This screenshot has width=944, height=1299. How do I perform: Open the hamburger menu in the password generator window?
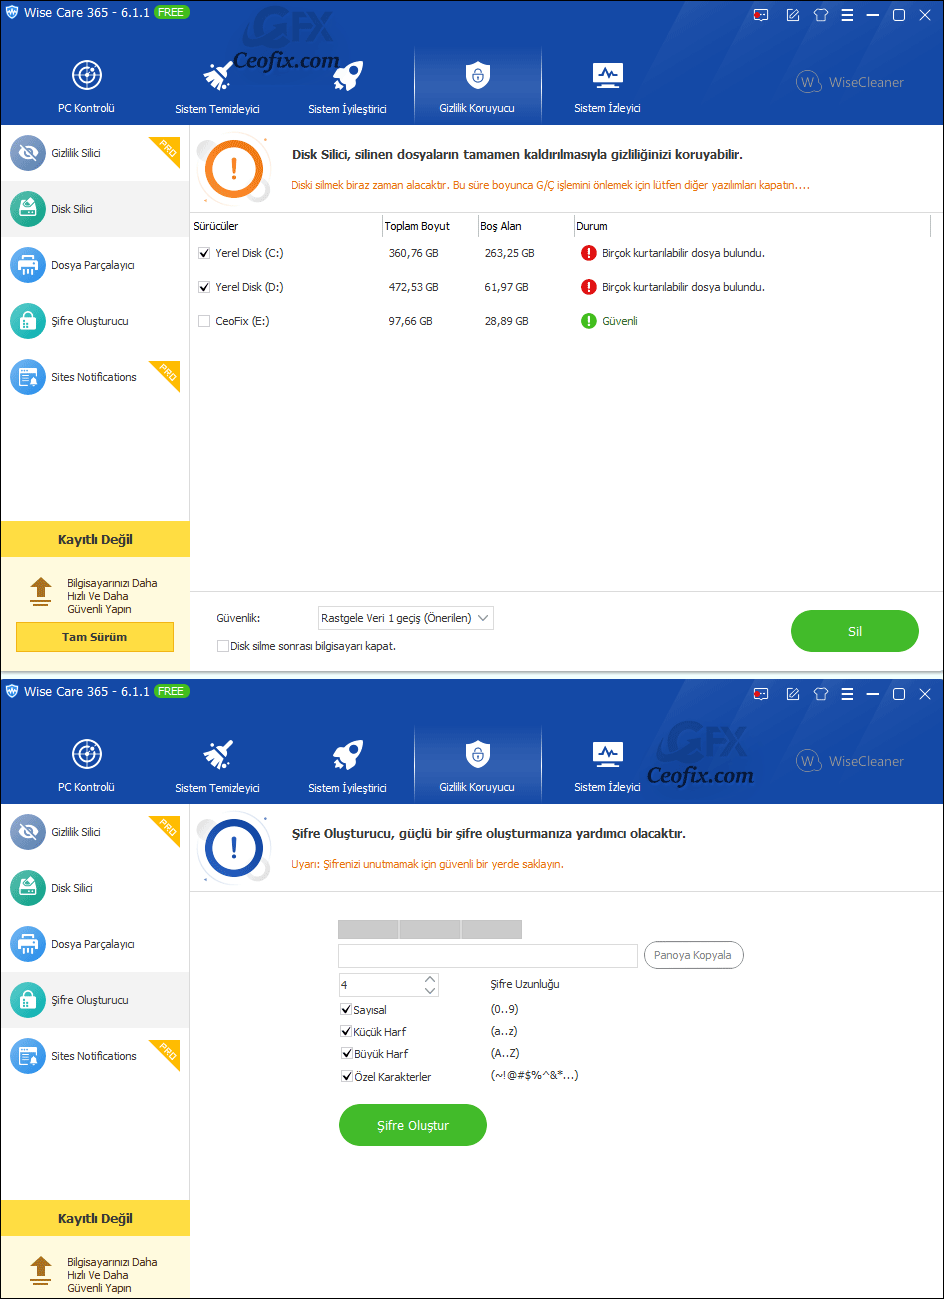click(x=847, y=694)
